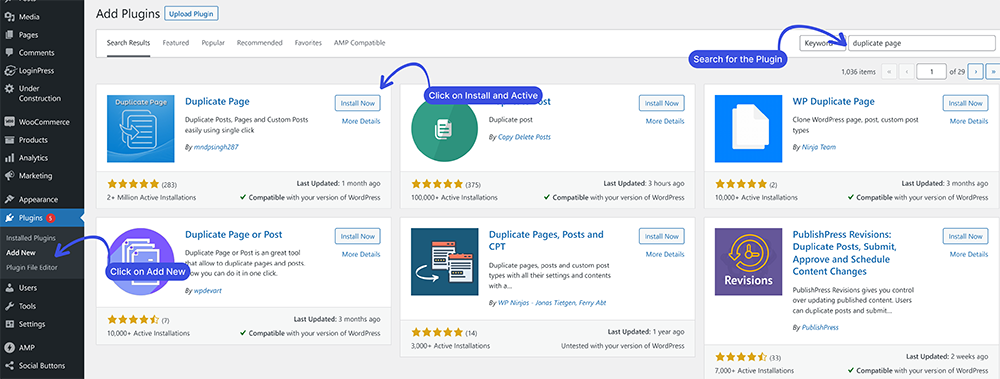Viewport: 1000px width, 379px height.
Task: Open Installed Plugins submenu item
Action: pos(31,238)
